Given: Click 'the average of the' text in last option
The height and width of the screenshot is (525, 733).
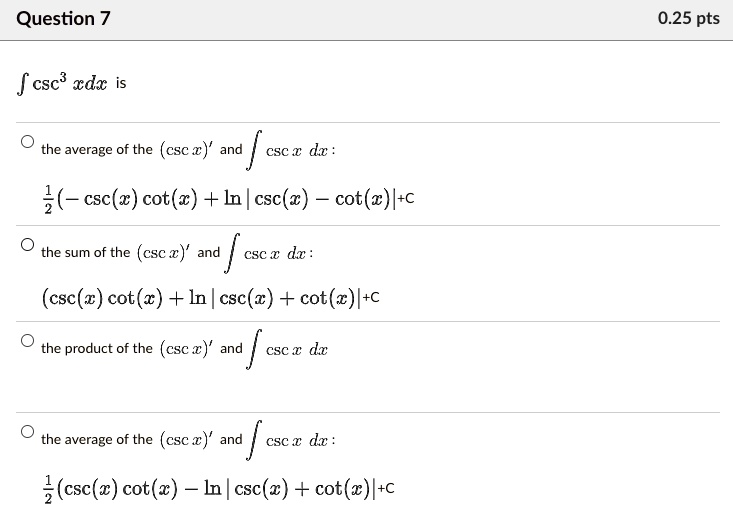Looking at the screenshot, I should tap(97, 439).
